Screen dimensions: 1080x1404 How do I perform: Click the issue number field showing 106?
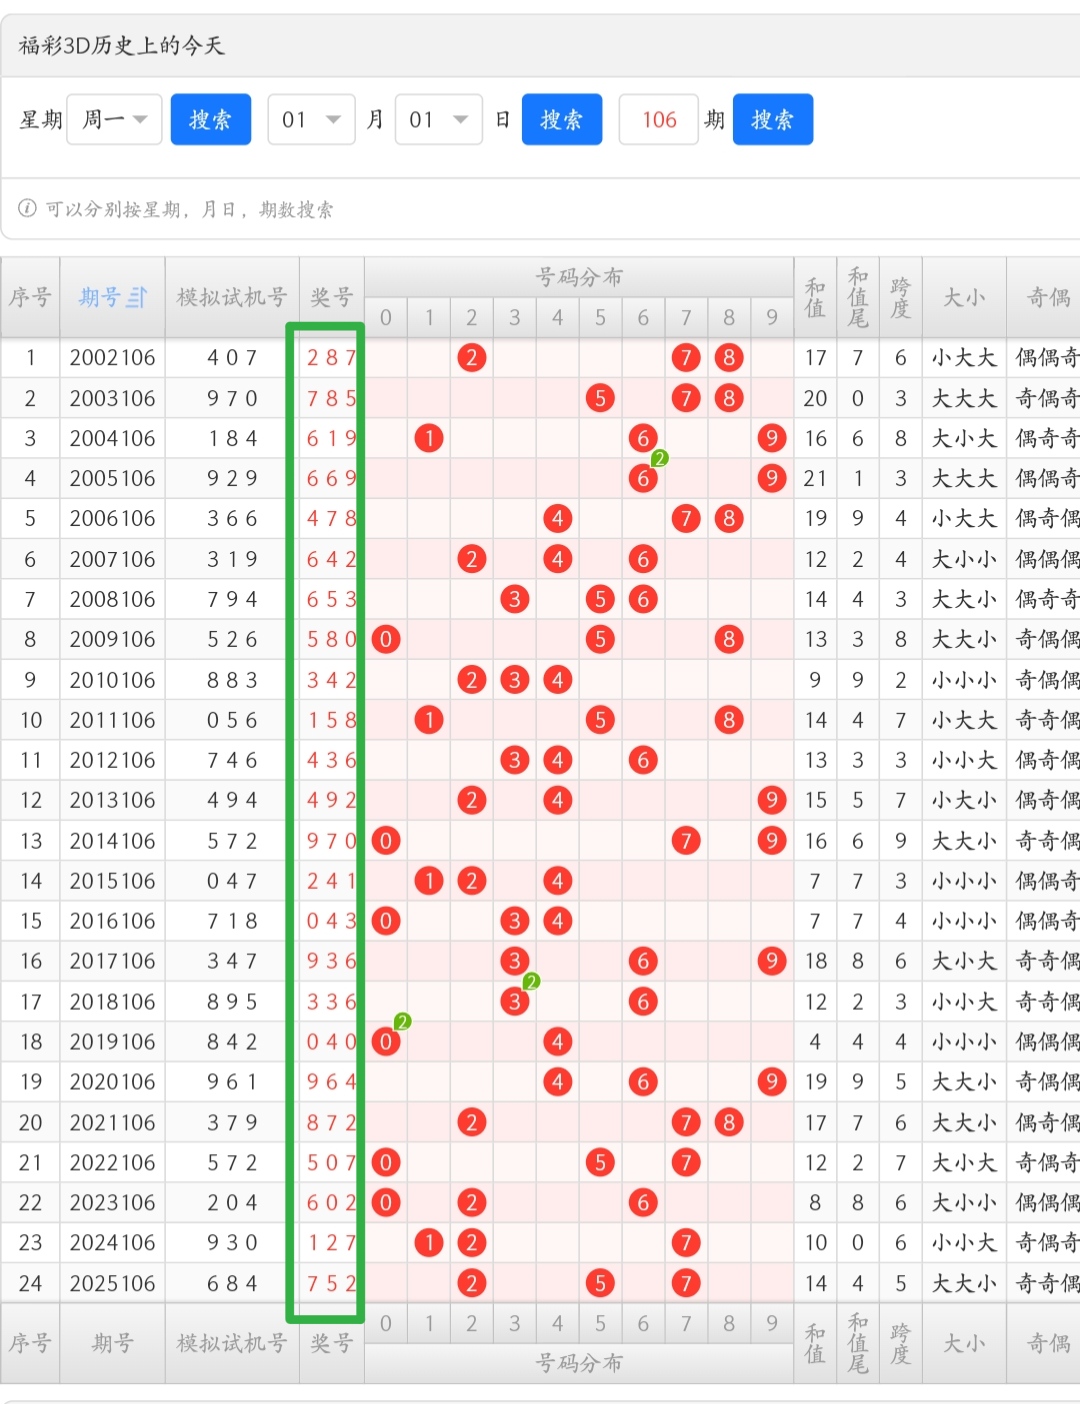659,120
